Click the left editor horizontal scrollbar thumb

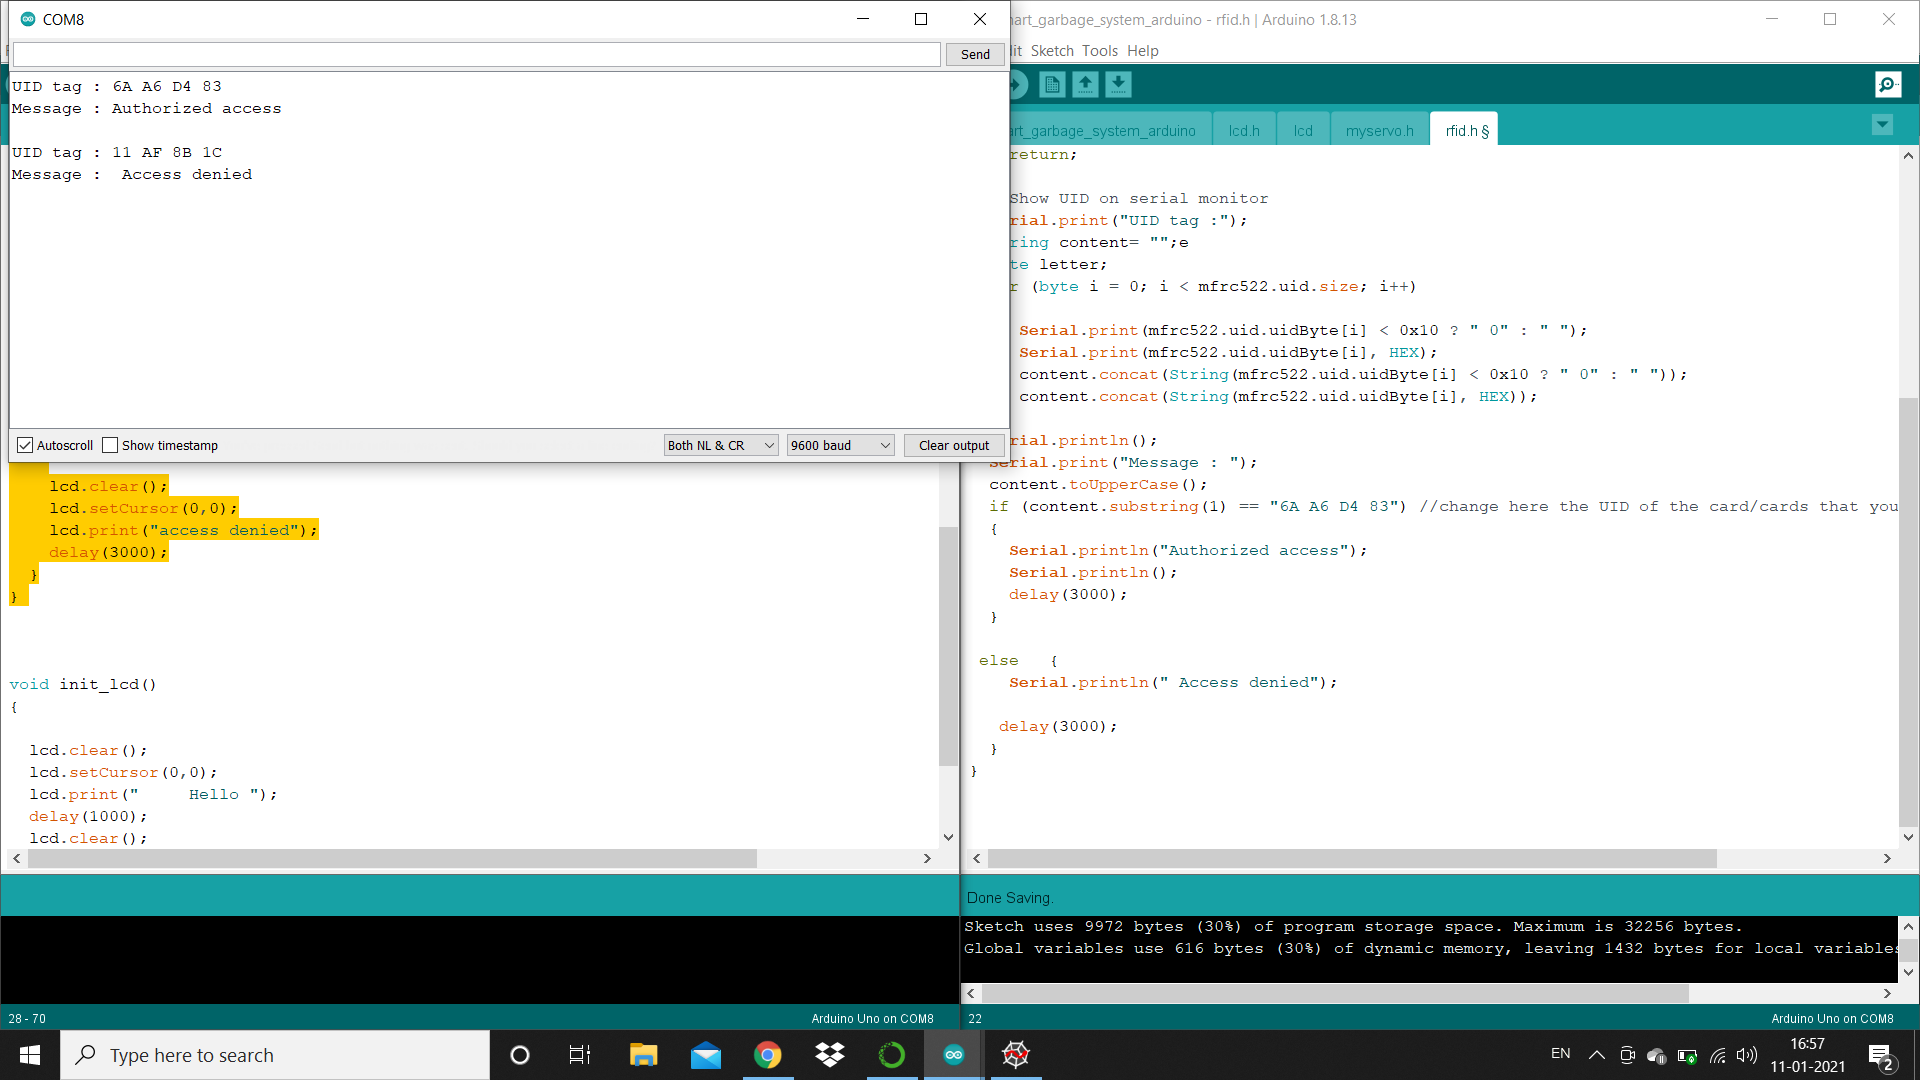392,858
